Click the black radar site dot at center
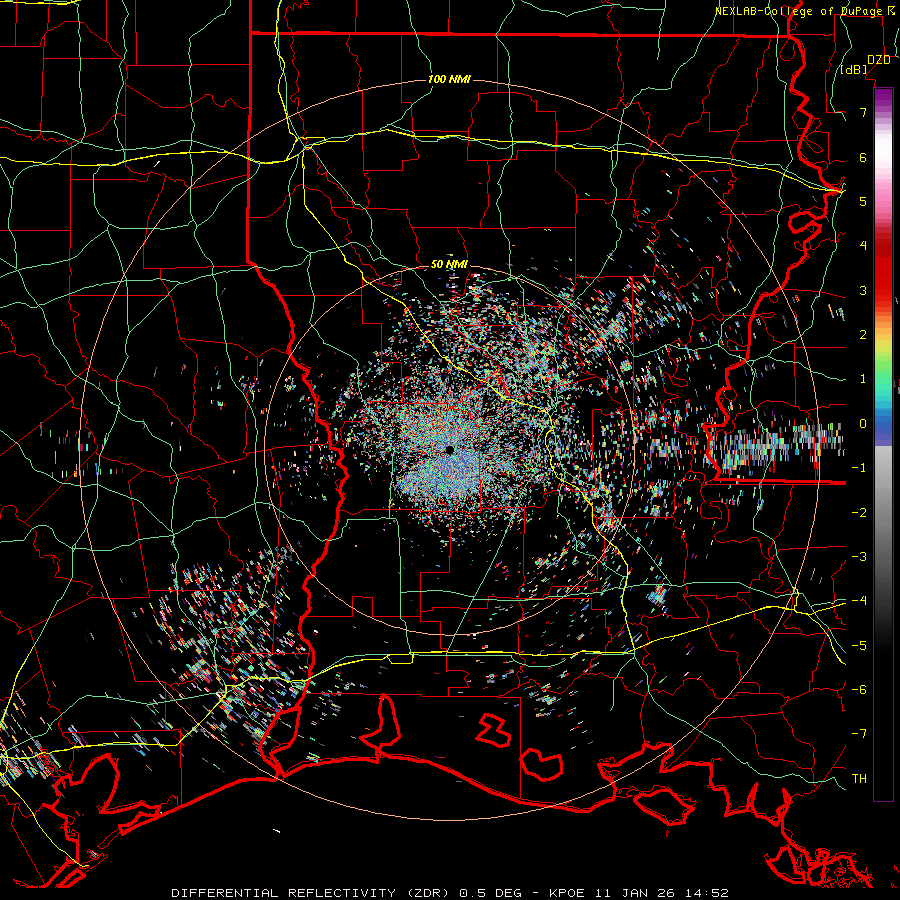900x900 pixels. pyautogui.click(x=449, y=450)
